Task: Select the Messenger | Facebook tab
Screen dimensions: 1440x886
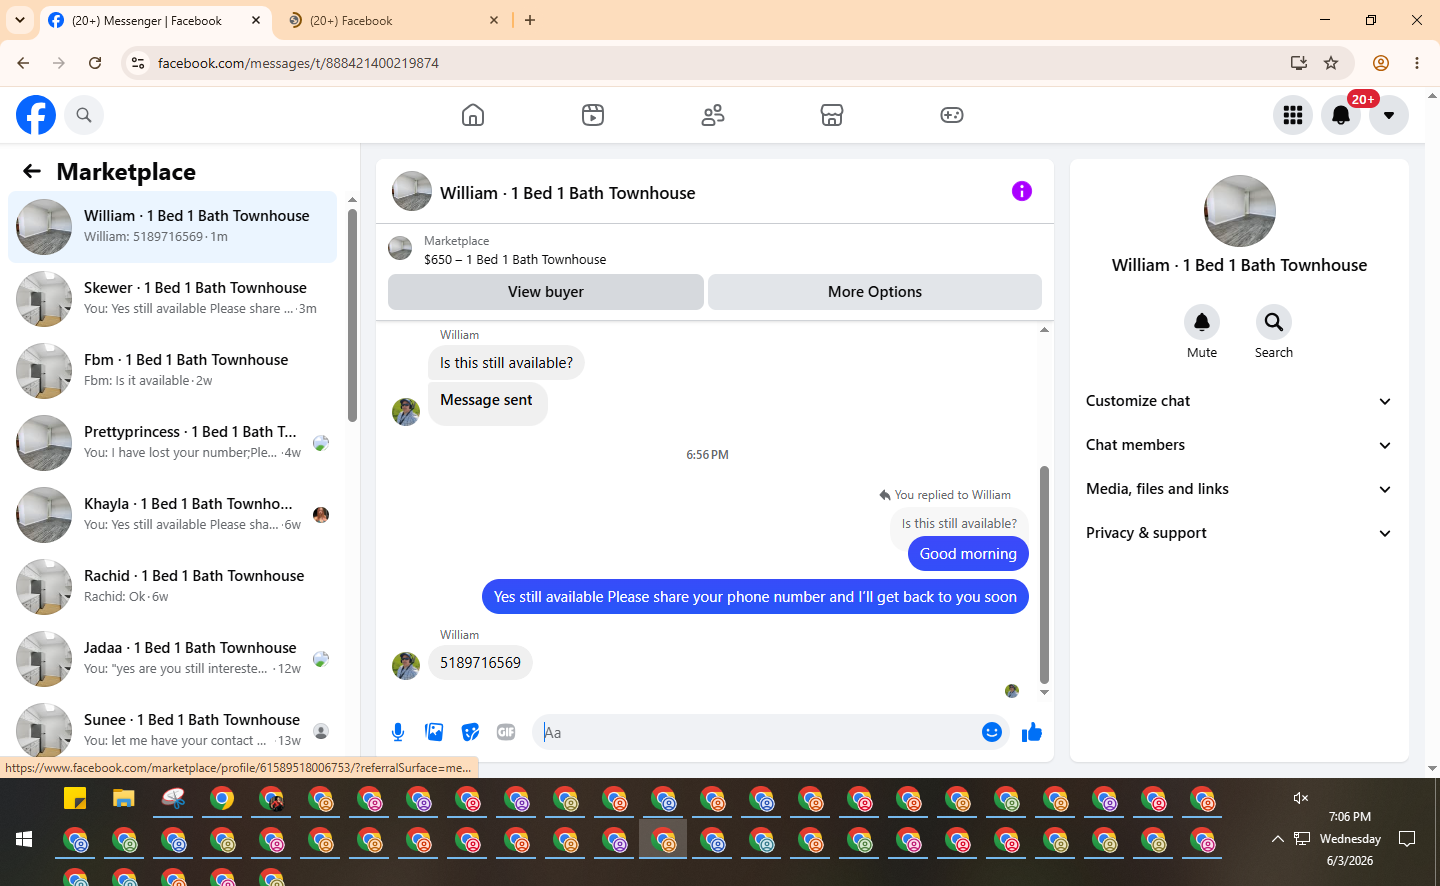Action: tap(155, 21)
